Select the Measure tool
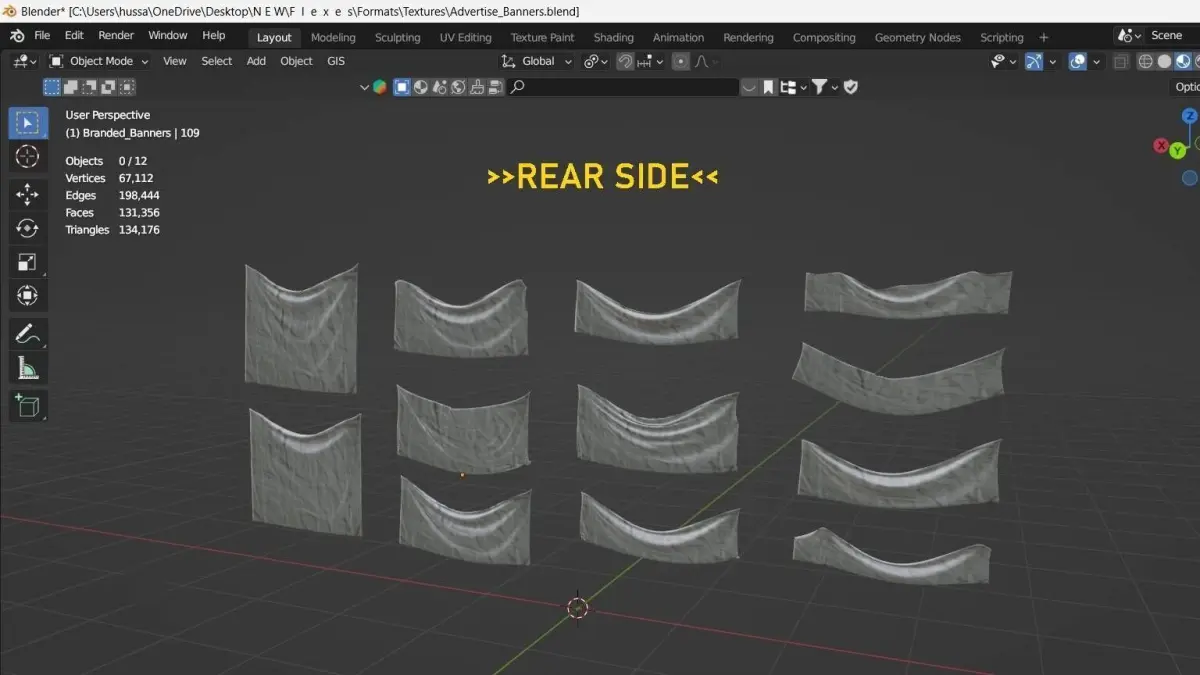This screenshot has width=1200, height=675. [27, 369]
